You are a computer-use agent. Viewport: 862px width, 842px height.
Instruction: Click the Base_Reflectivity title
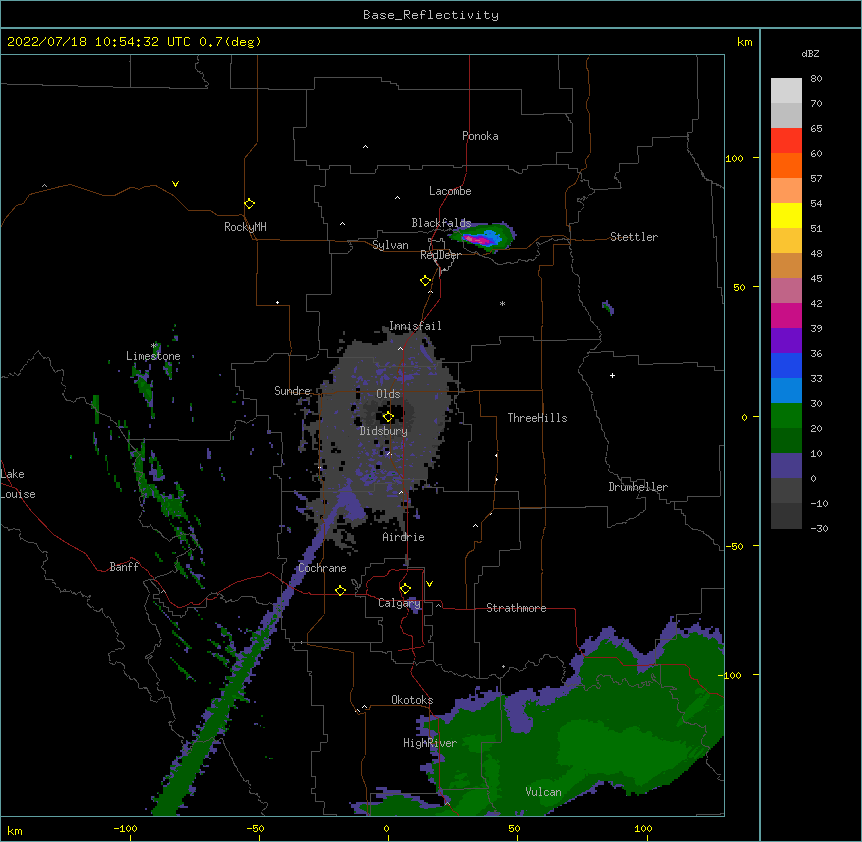pos(431,15)
